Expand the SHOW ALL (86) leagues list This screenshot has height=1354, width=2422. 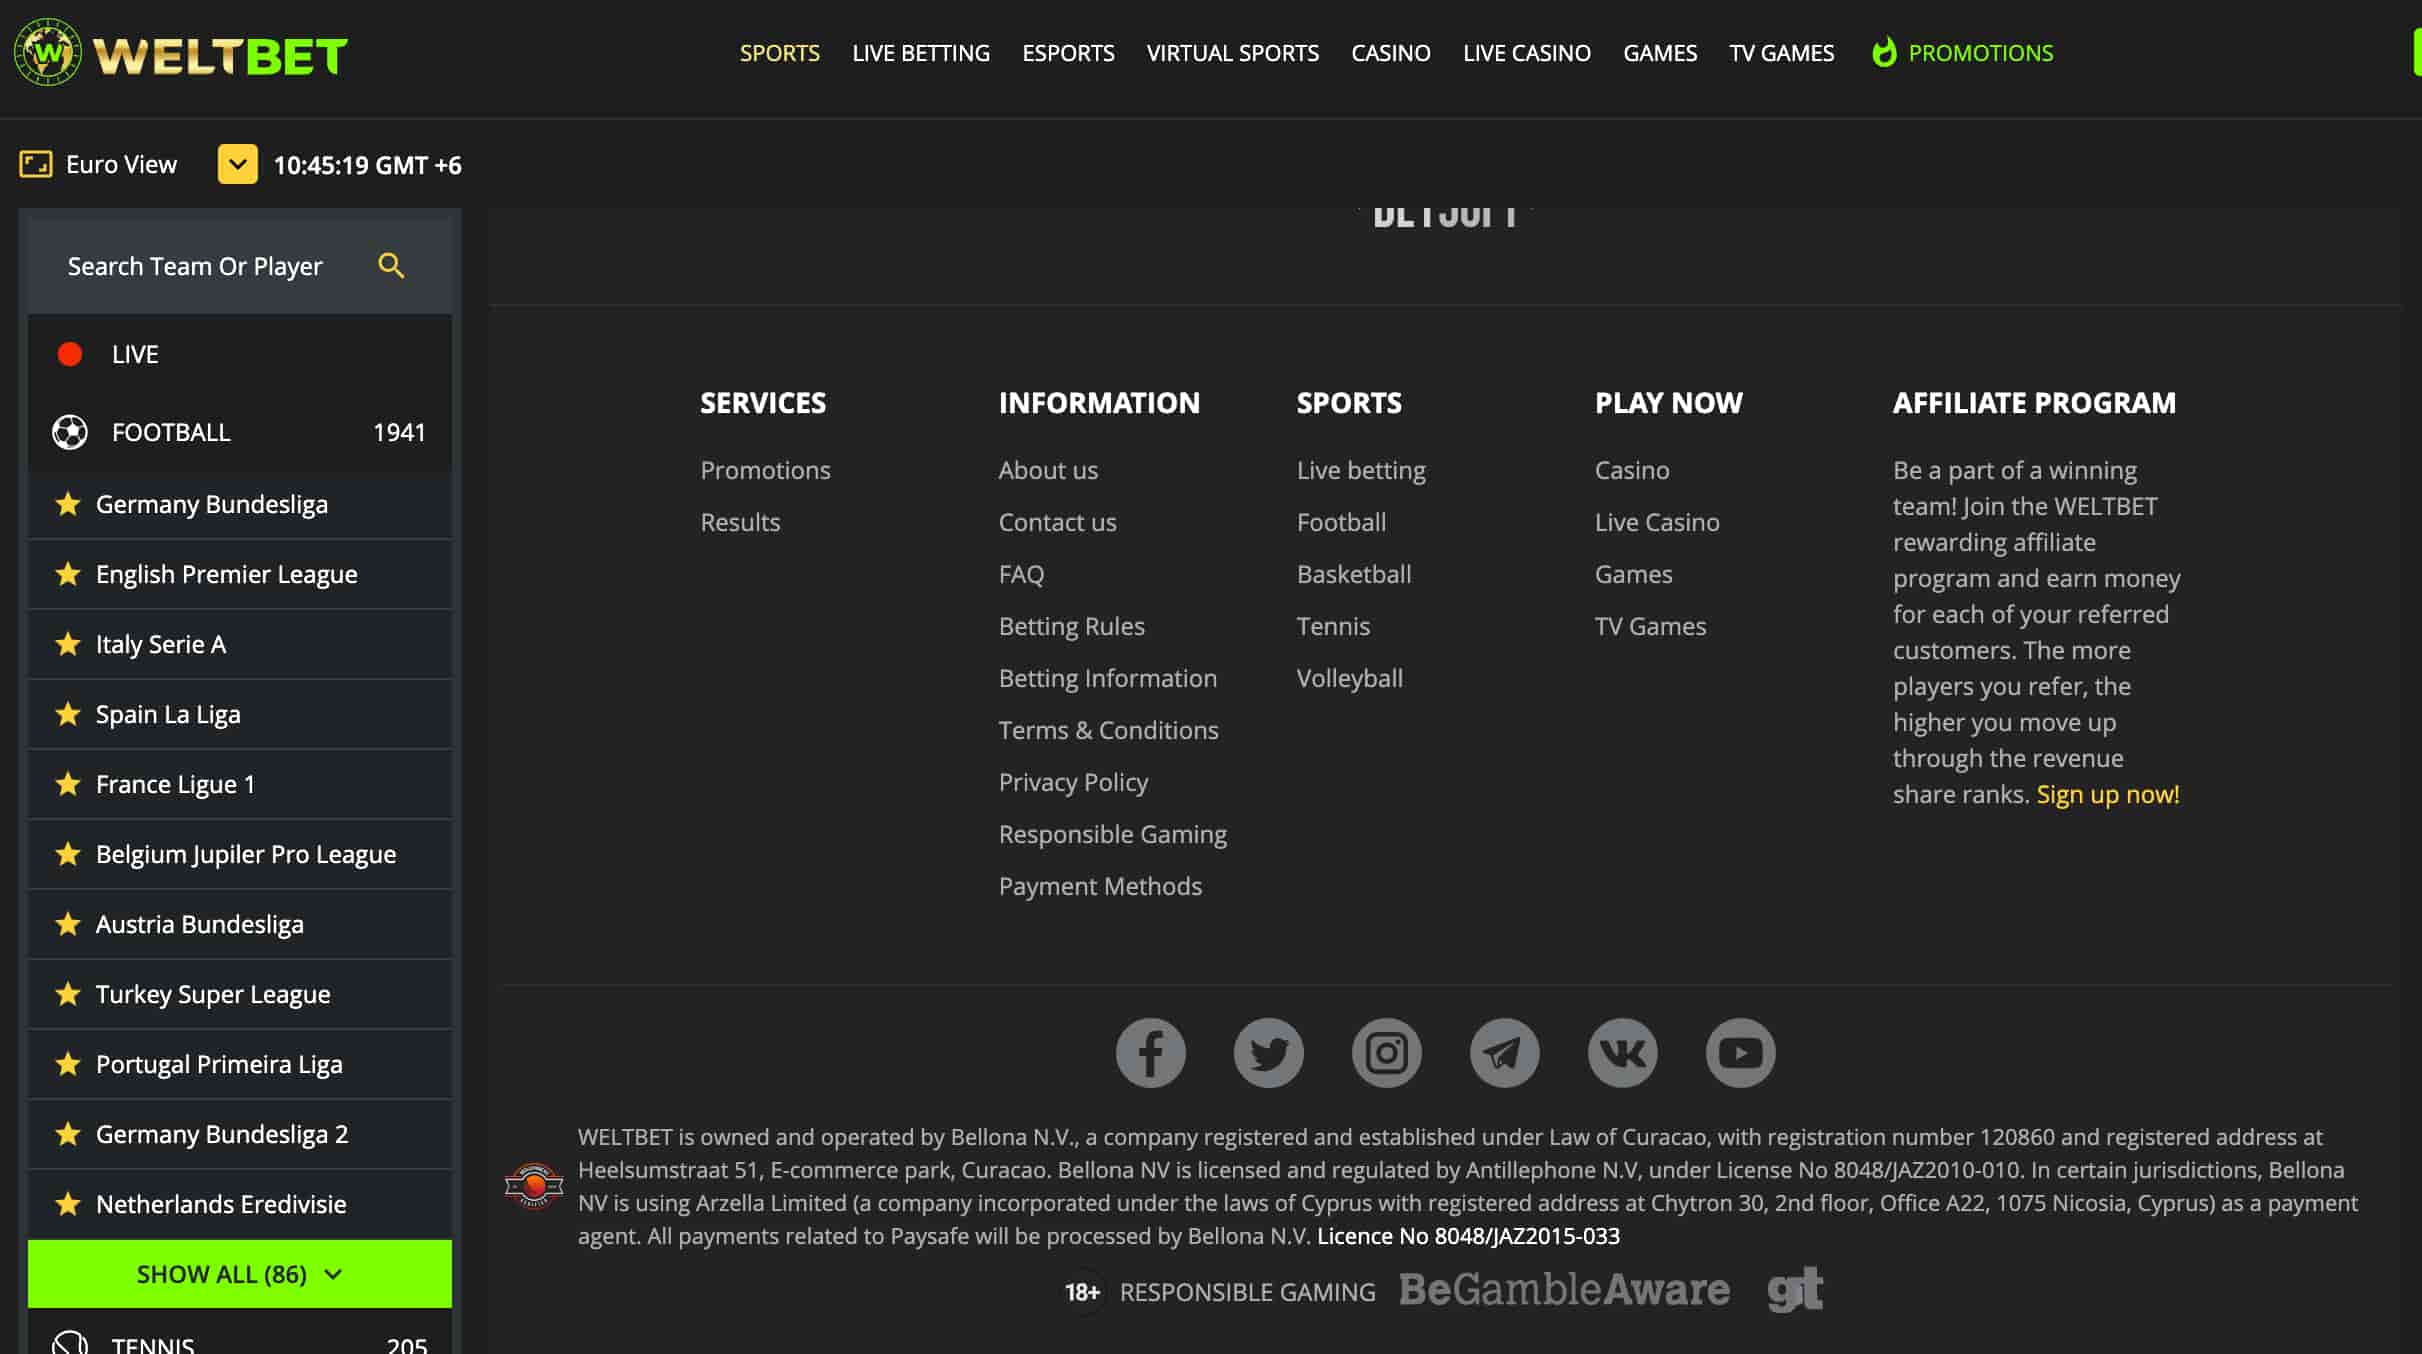tap(240, 1274)
